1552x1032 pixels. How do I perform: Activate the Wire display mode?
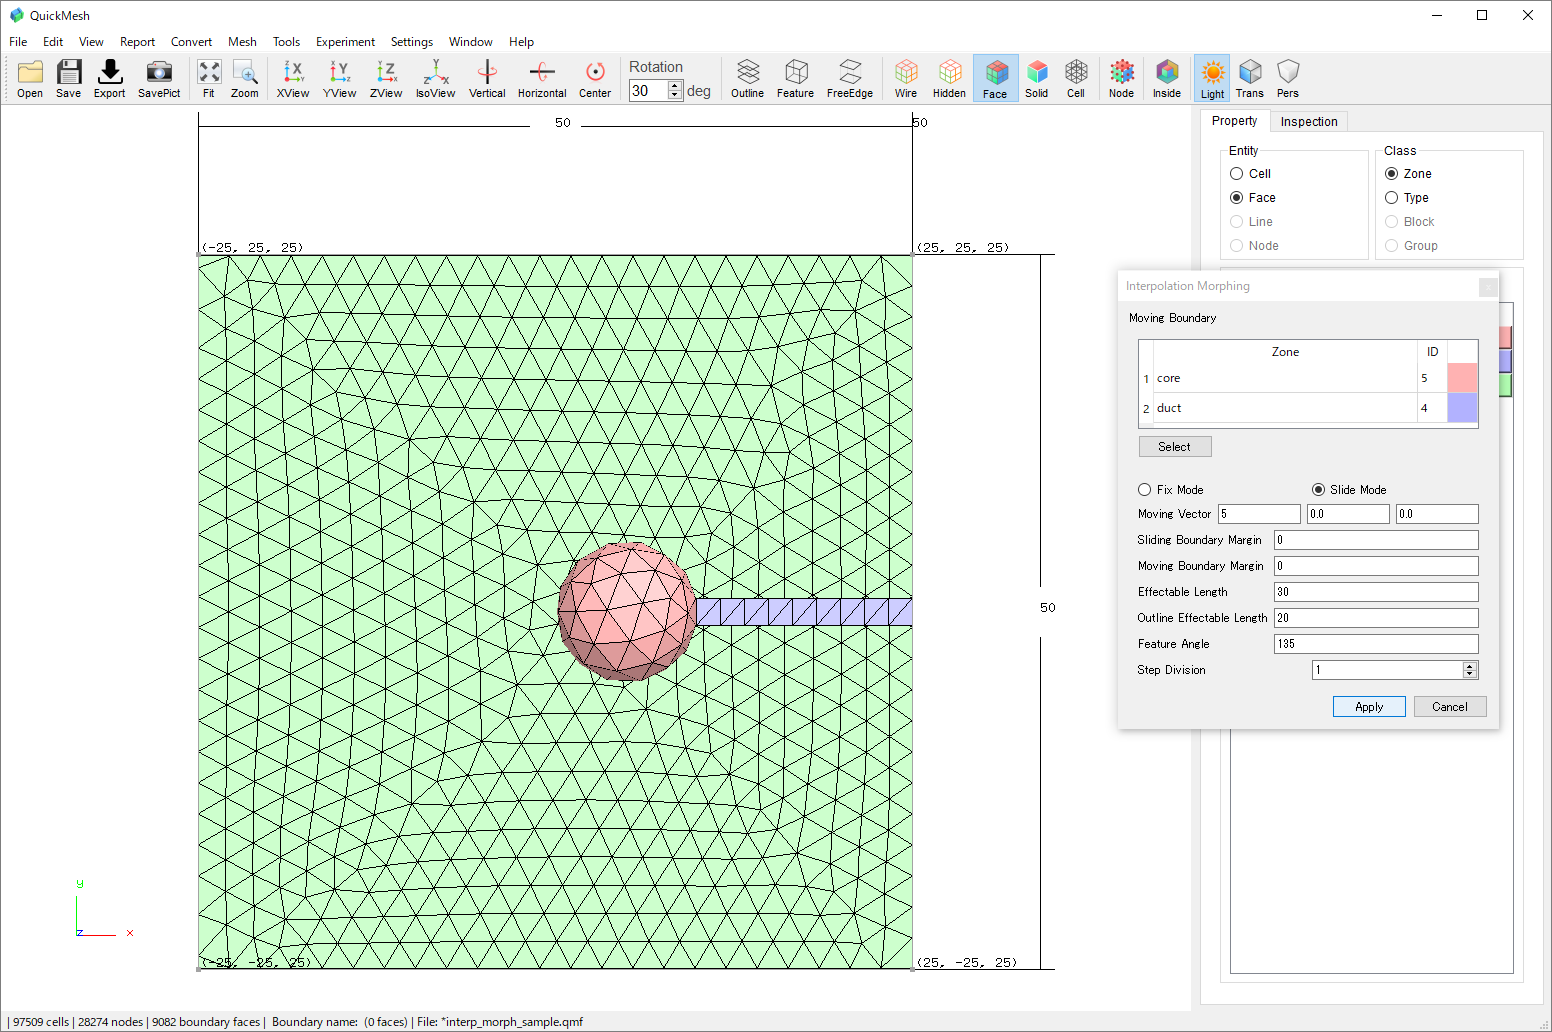[x=905, y=77]
